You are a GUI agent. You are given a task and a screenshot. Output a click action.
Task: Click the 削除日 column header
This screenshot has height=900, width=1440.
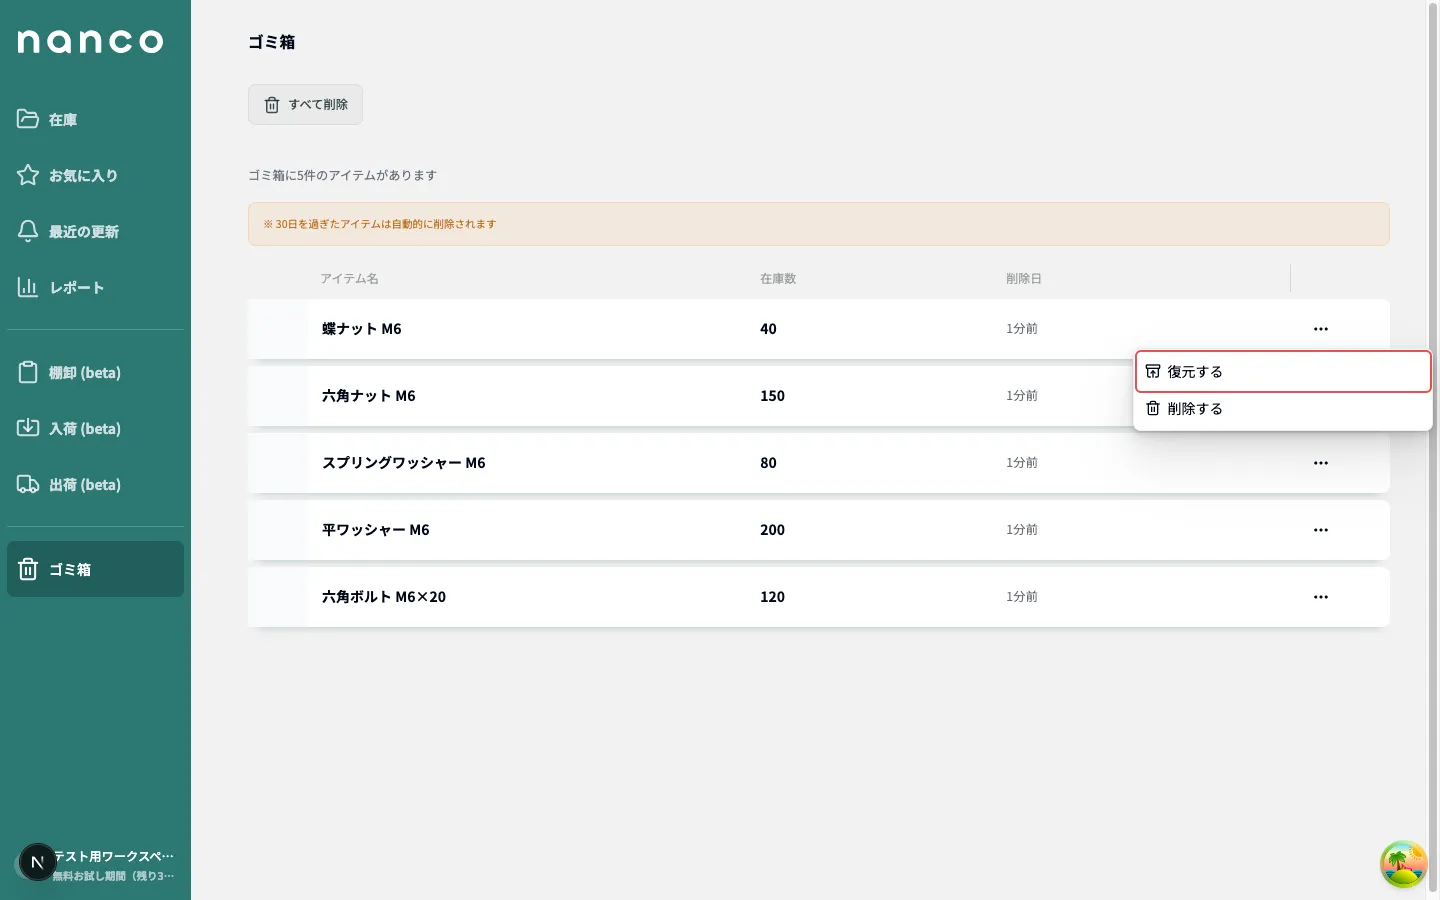pos(1024,279)
